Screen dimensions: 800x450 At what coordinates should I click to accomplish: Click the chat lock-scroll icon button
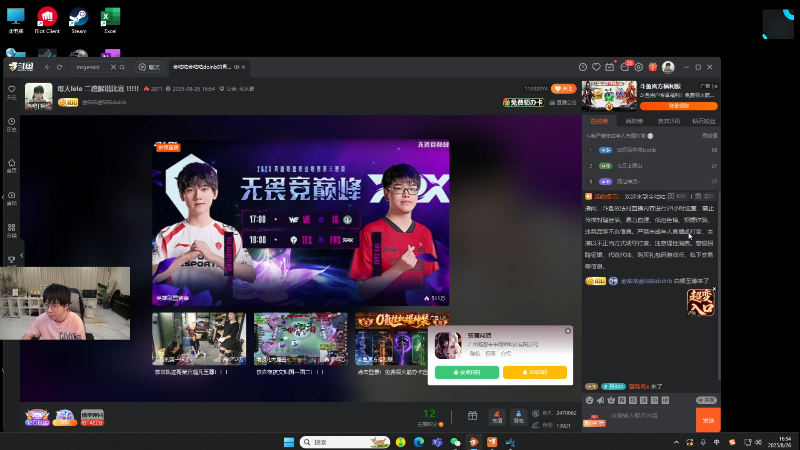[671, 196]
